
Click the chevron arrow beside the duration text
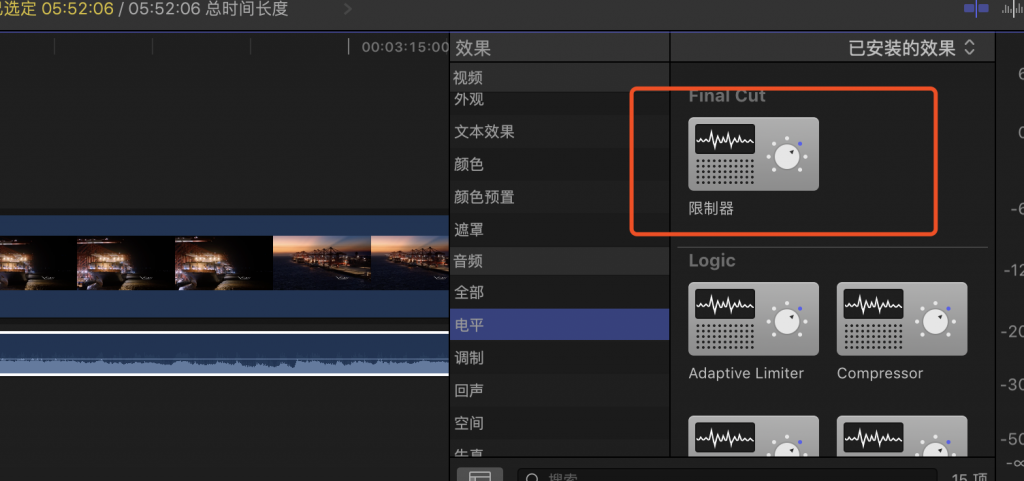pyautogui.click(x=348, y=10)
